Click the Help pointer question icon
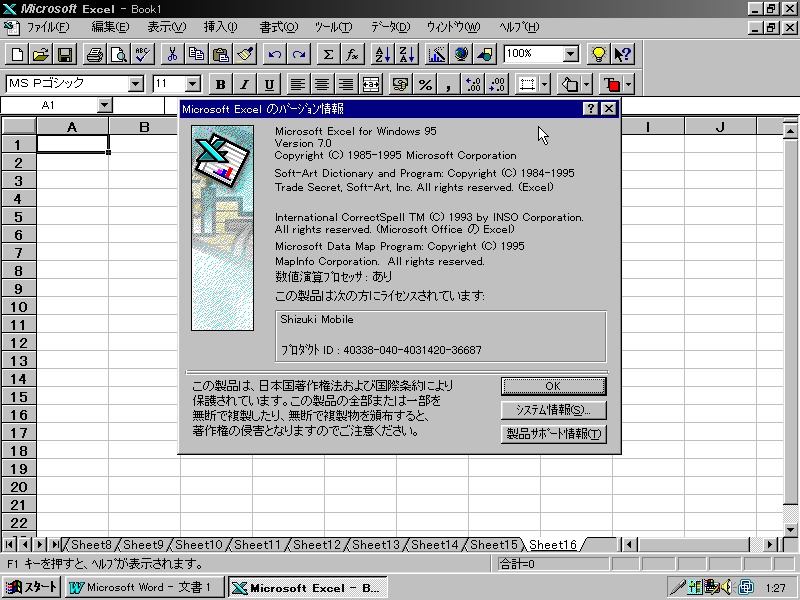The image size is (800, 600). 622,54
